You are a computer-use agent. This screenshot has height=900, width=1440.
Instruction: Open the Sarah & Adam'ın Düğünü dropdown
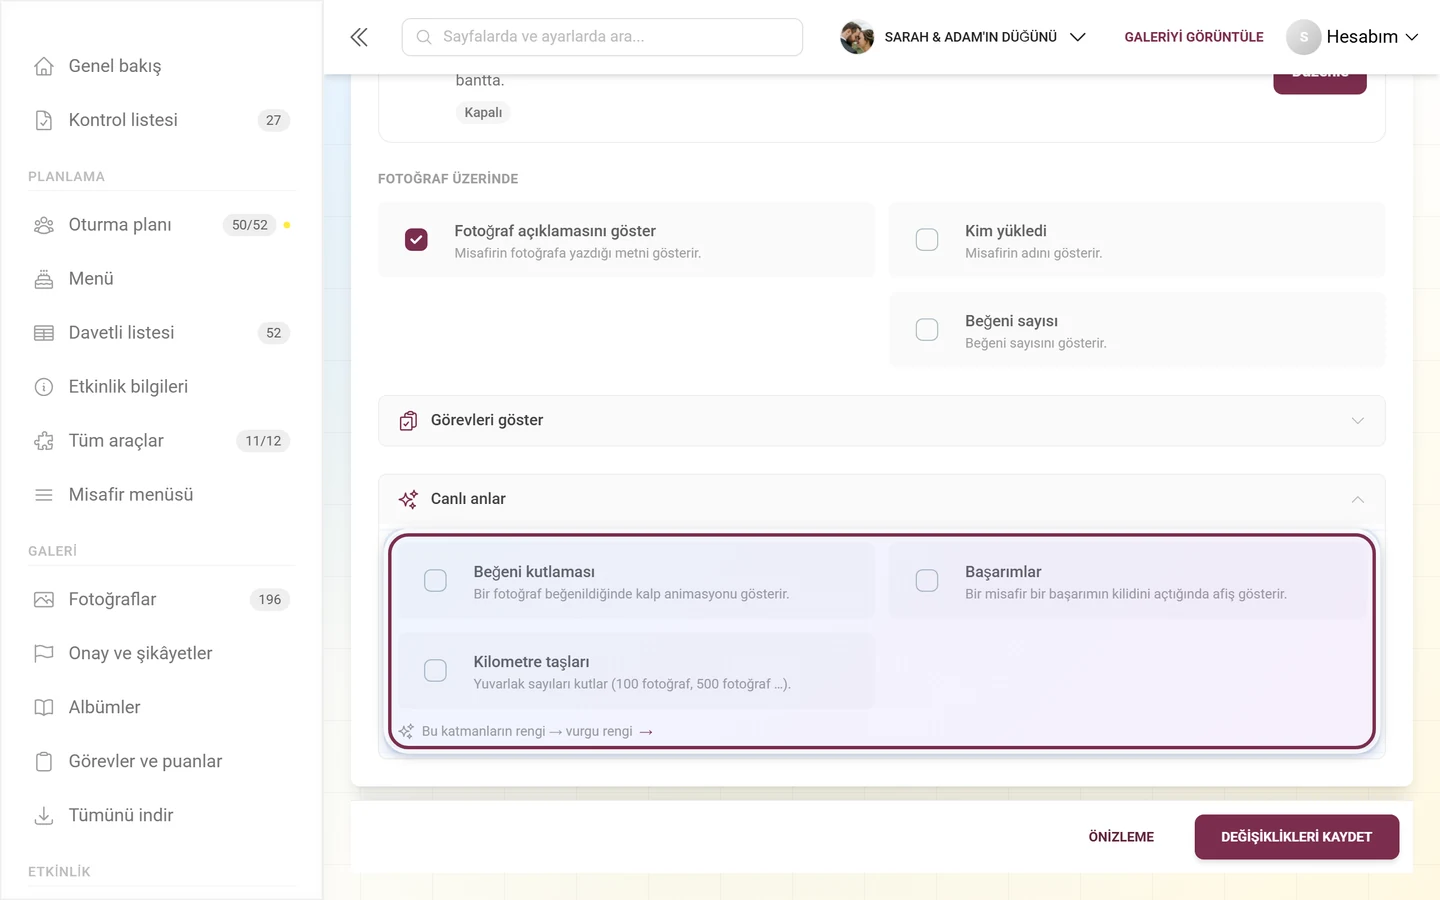[963, 37]
